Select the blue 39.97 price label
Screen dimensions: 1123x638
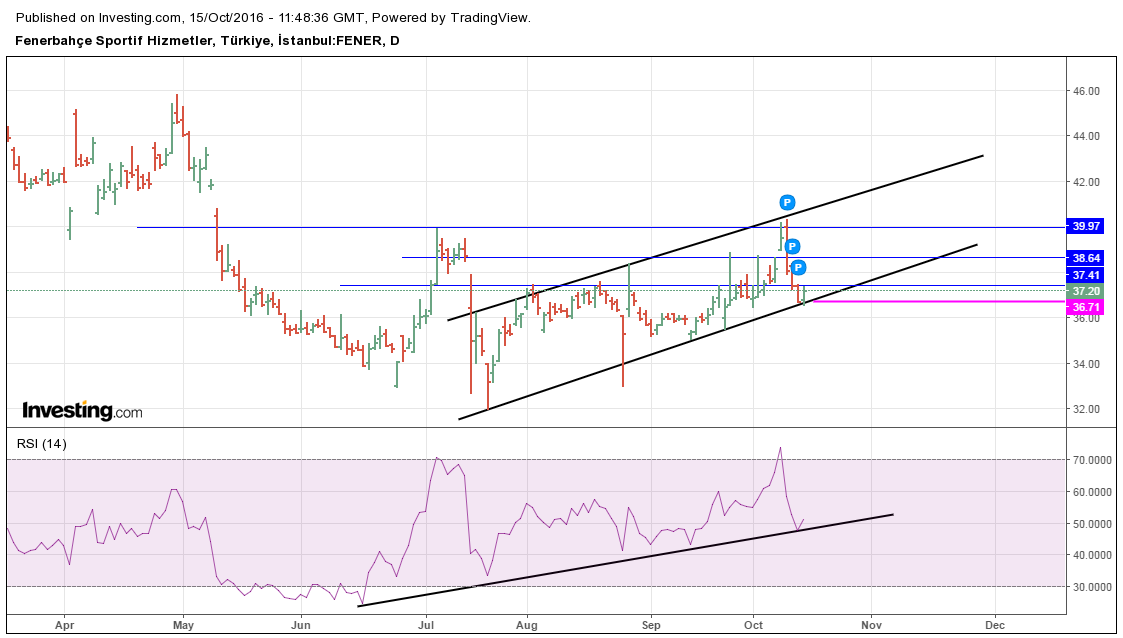coord(1086,226)
